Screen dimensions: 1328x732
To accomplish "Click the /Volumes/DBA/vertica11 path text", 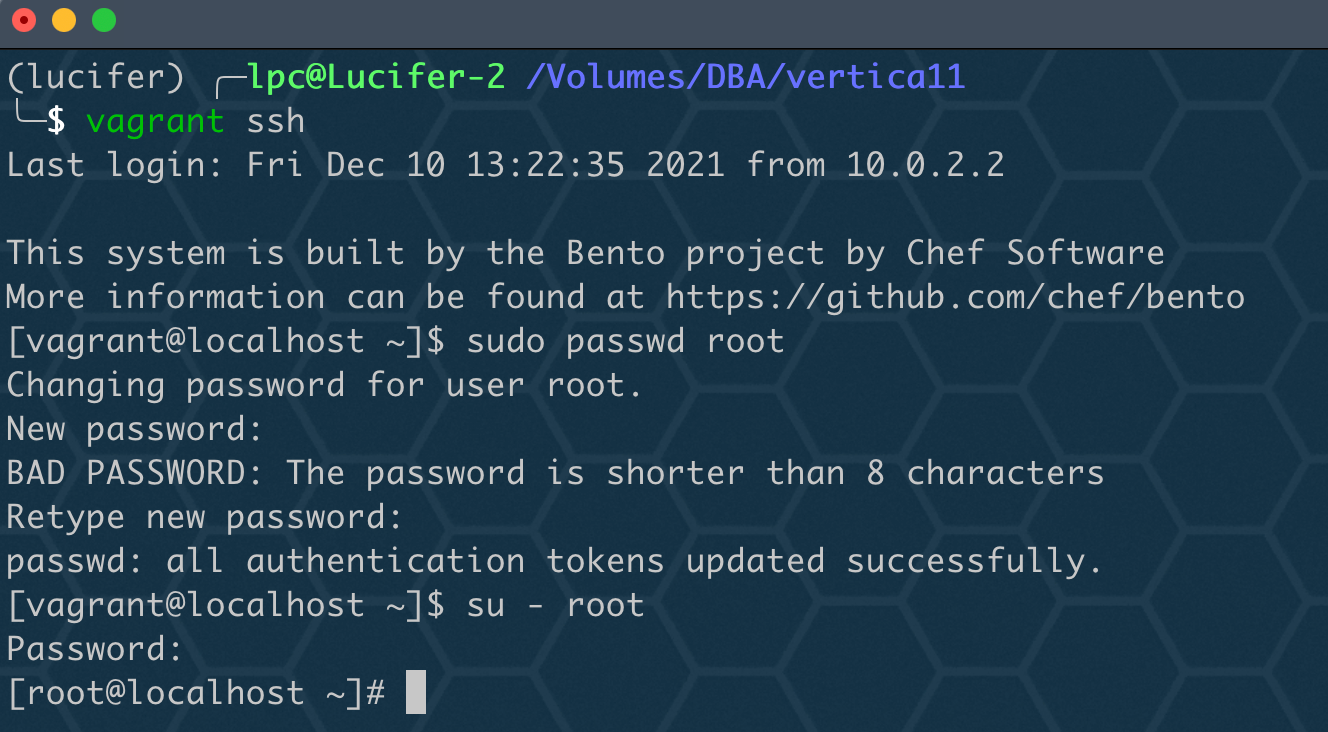I will 745,77.
